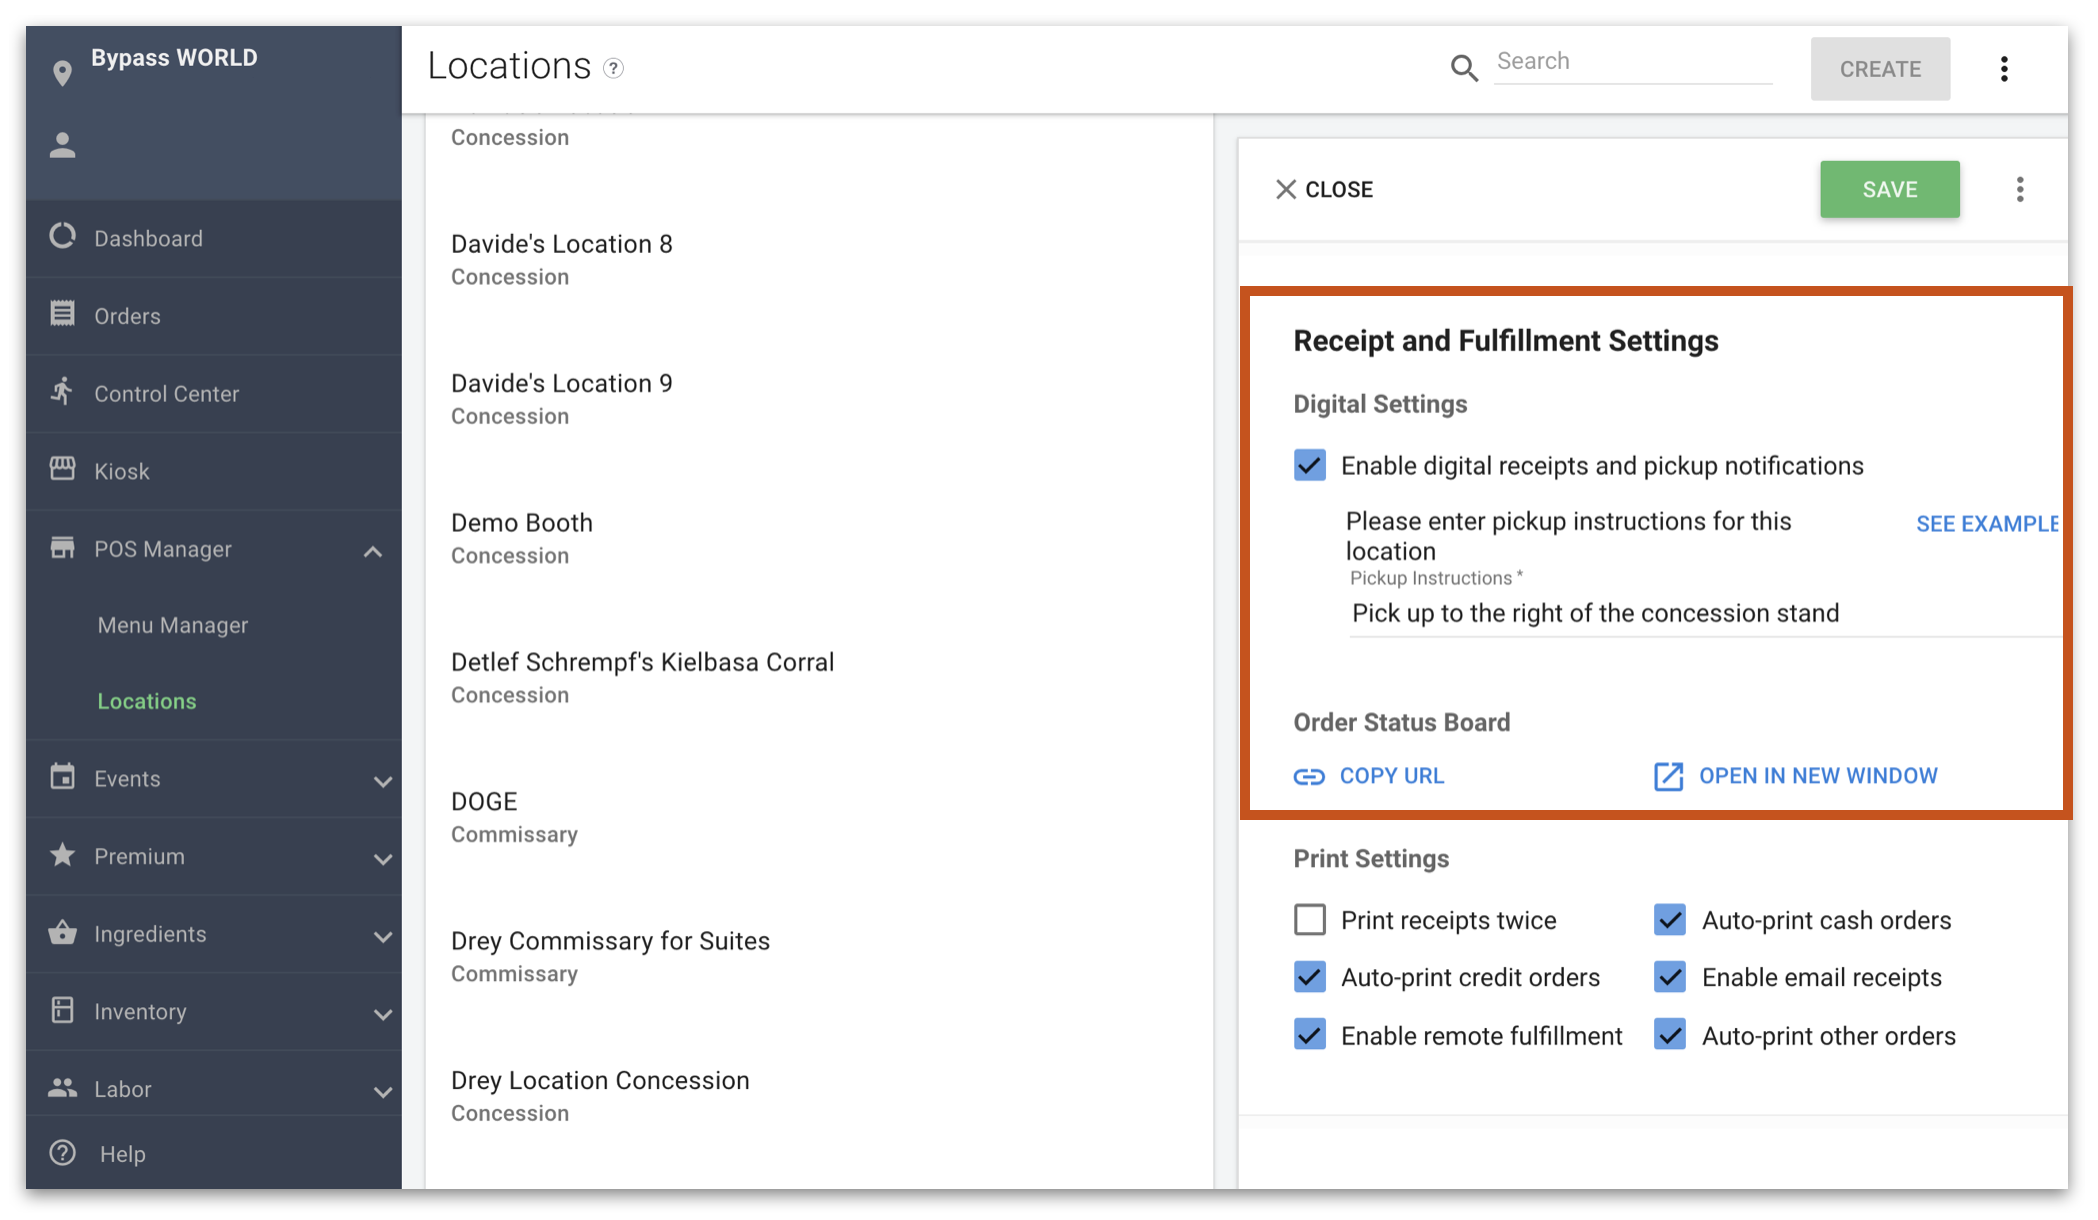Open Menu Manager under POS Manager

pos(173,625)
